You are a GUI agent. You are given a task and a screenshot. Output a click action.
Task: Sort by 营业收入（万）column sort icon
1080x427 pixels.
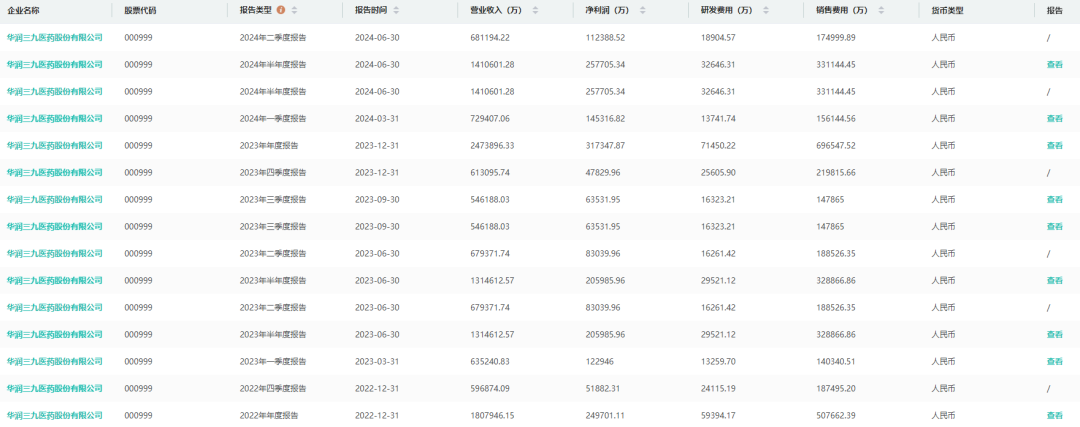[x=535, y=10]
